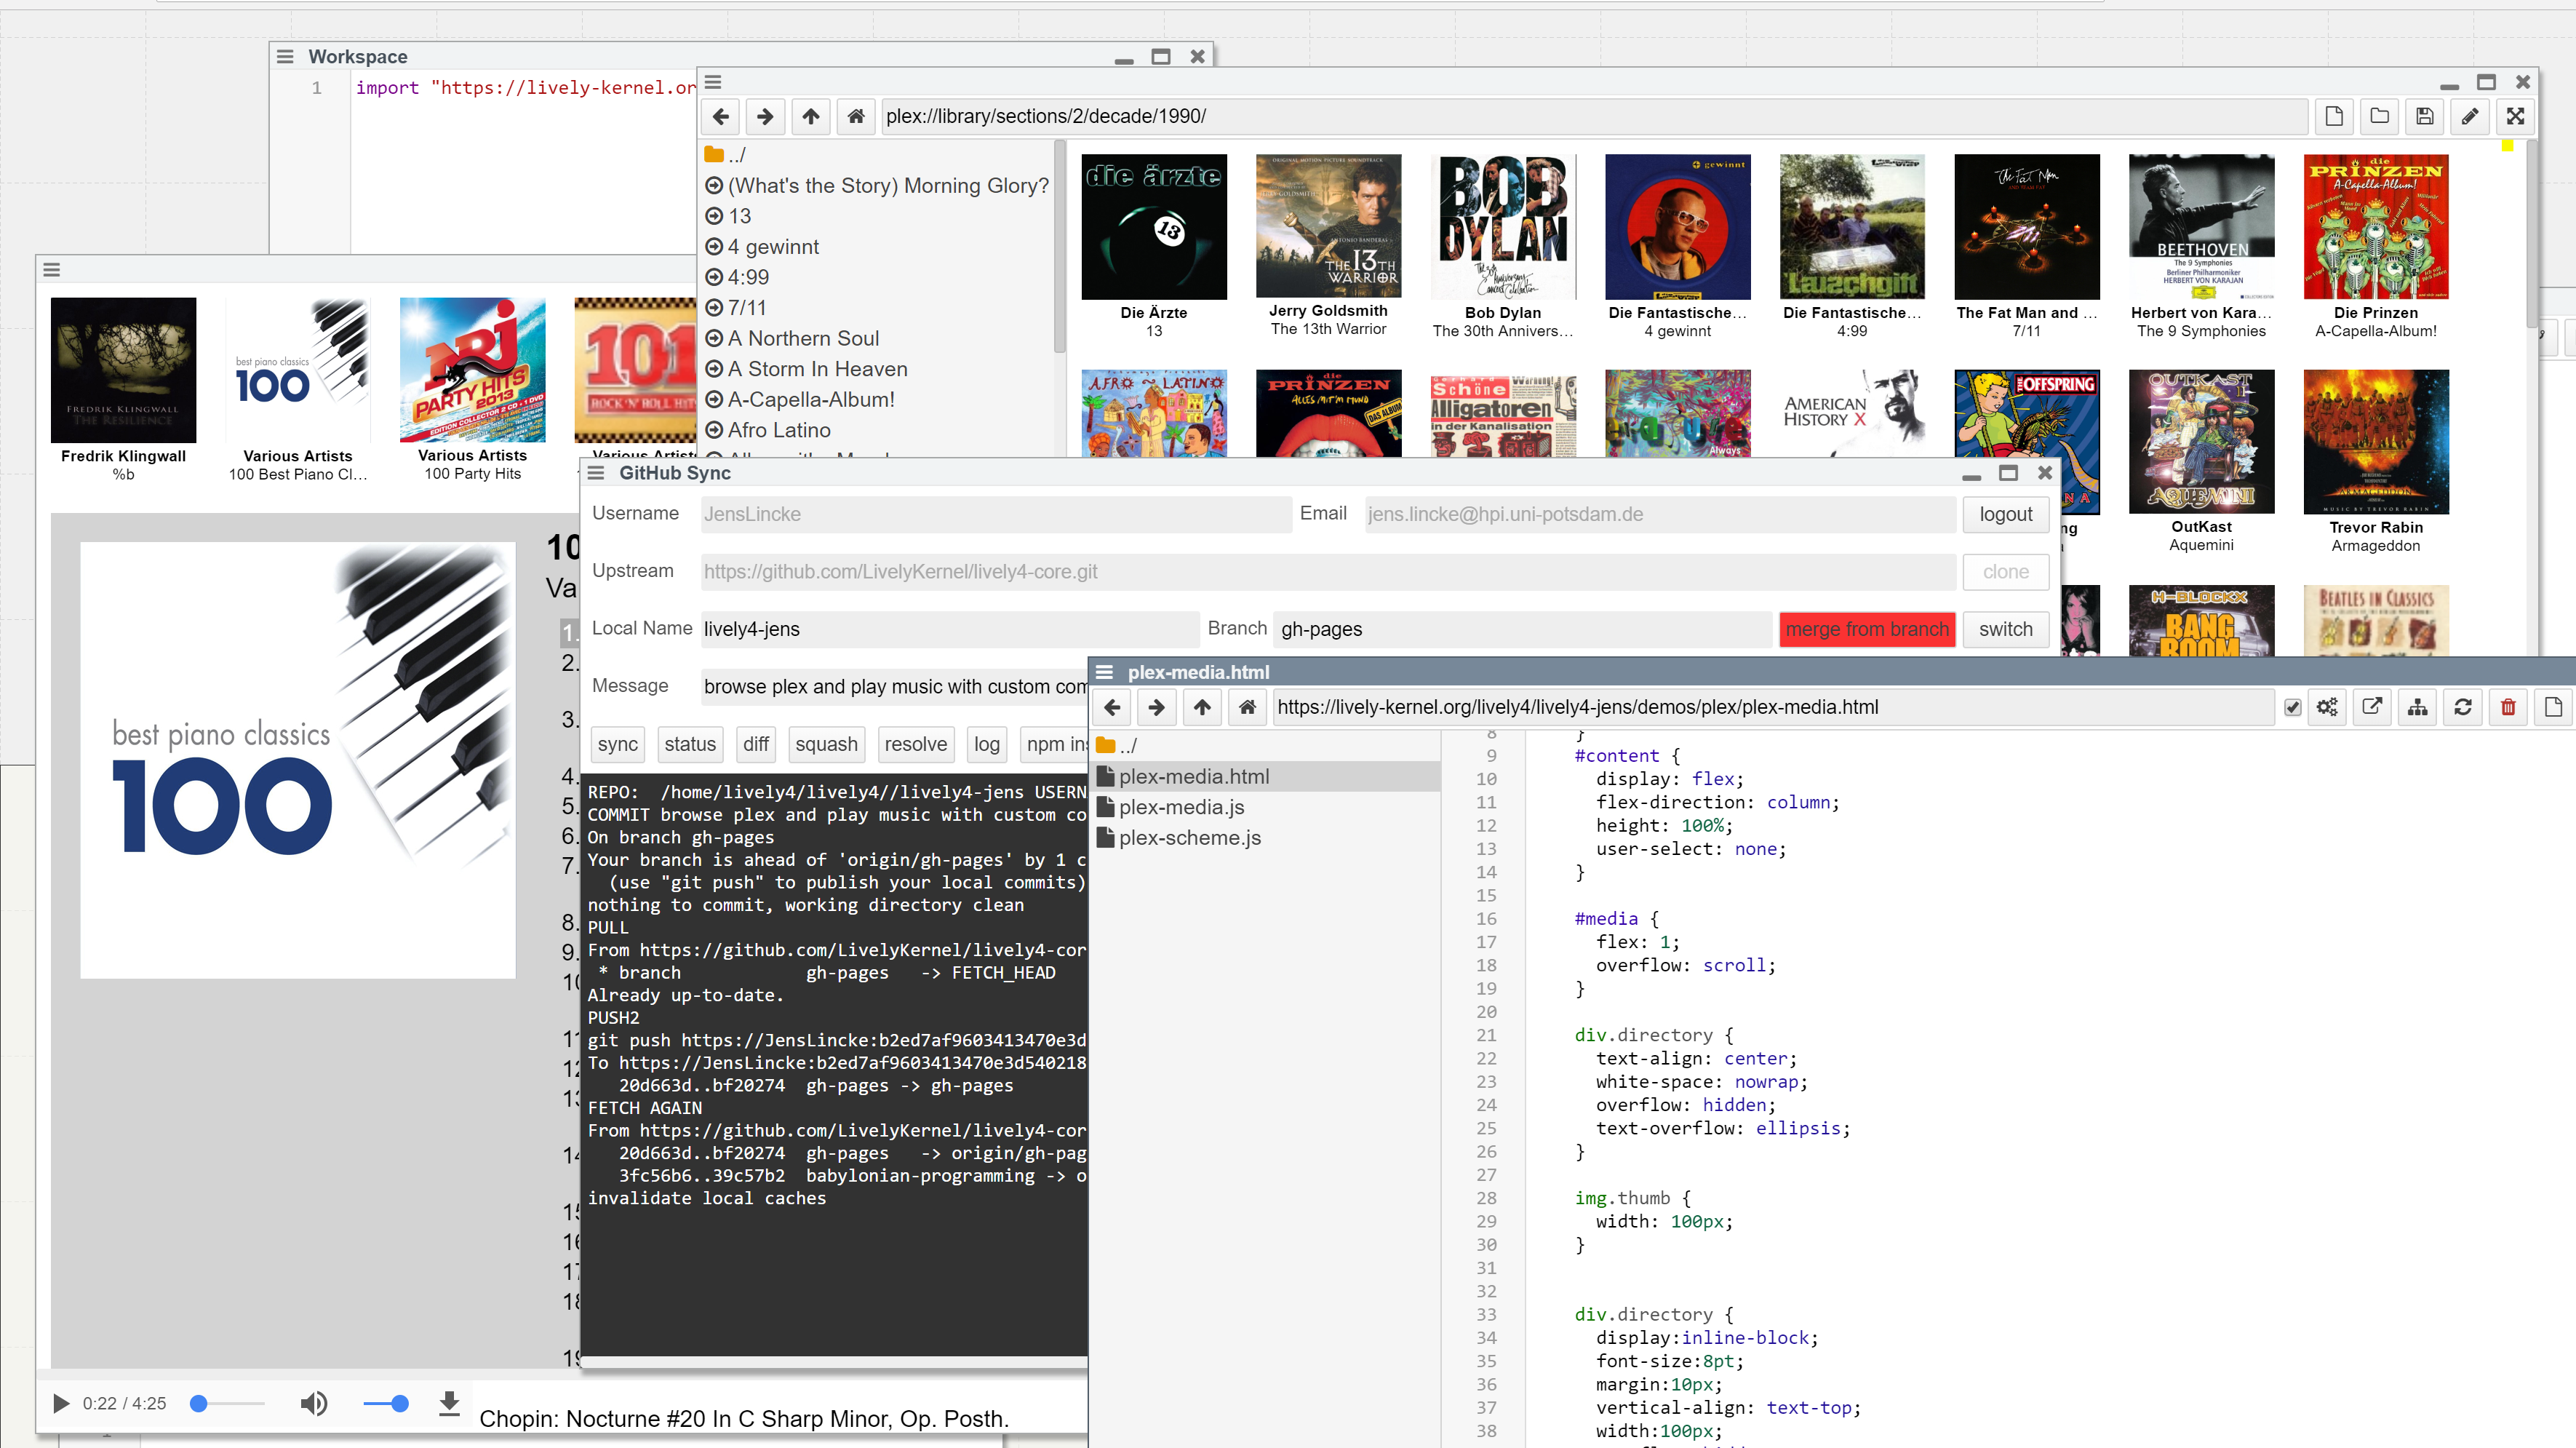The height and width of the screenshot is (1448, 2576).
Task: Mute the audio player speaker icon
Action: click(313, 1403)
